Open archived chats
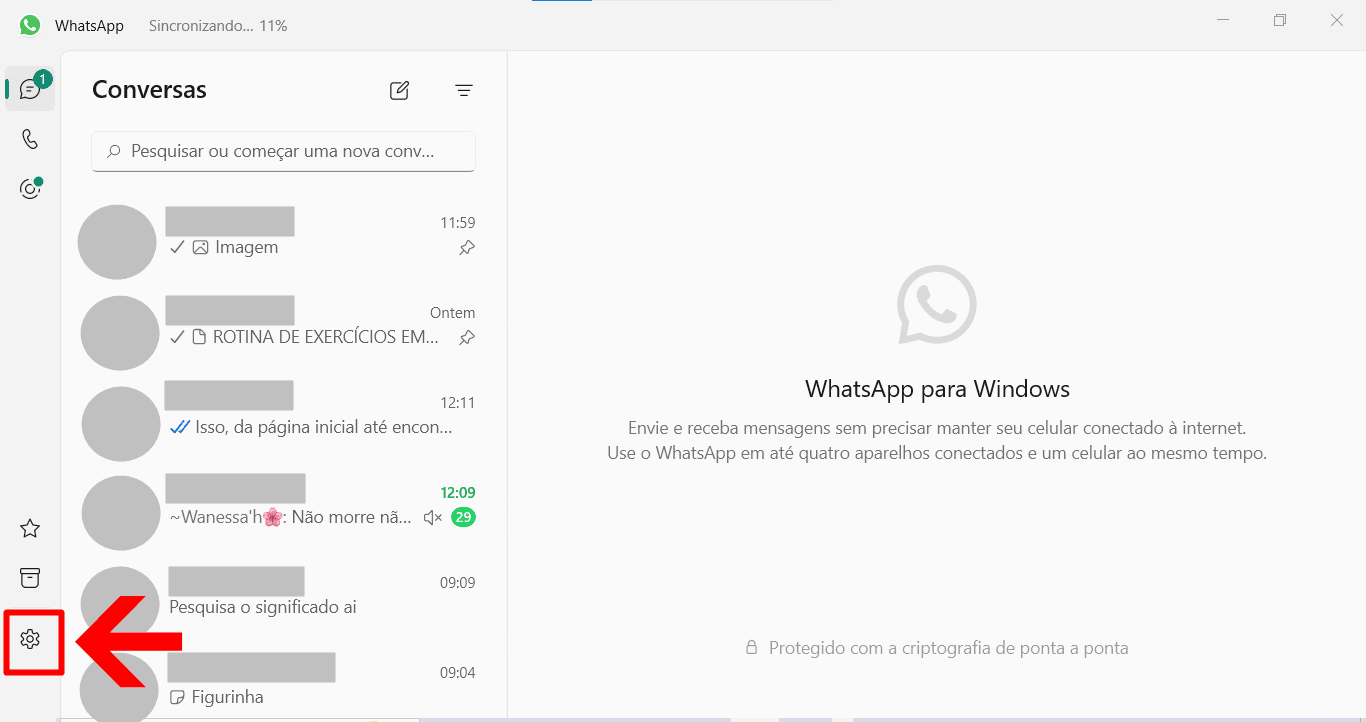 click(30, 578)
